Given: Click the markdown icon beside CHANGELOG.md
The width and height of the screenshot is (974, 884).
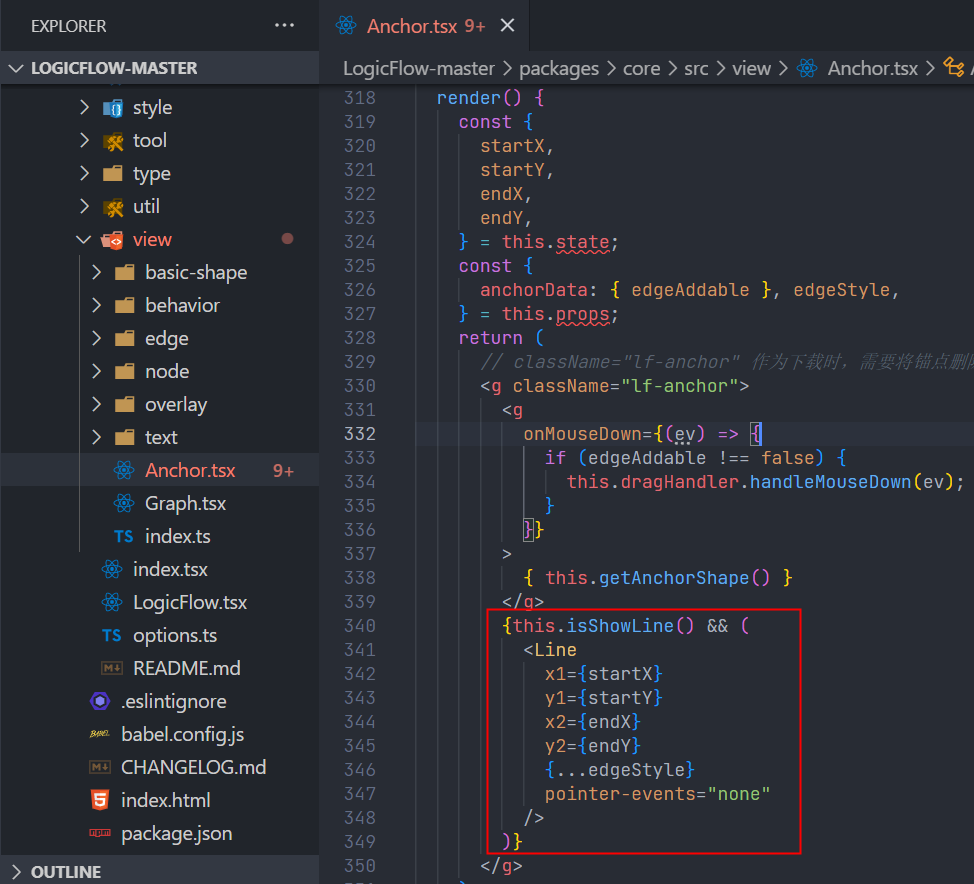Looking at the screenshot, I should click(100, 767).
